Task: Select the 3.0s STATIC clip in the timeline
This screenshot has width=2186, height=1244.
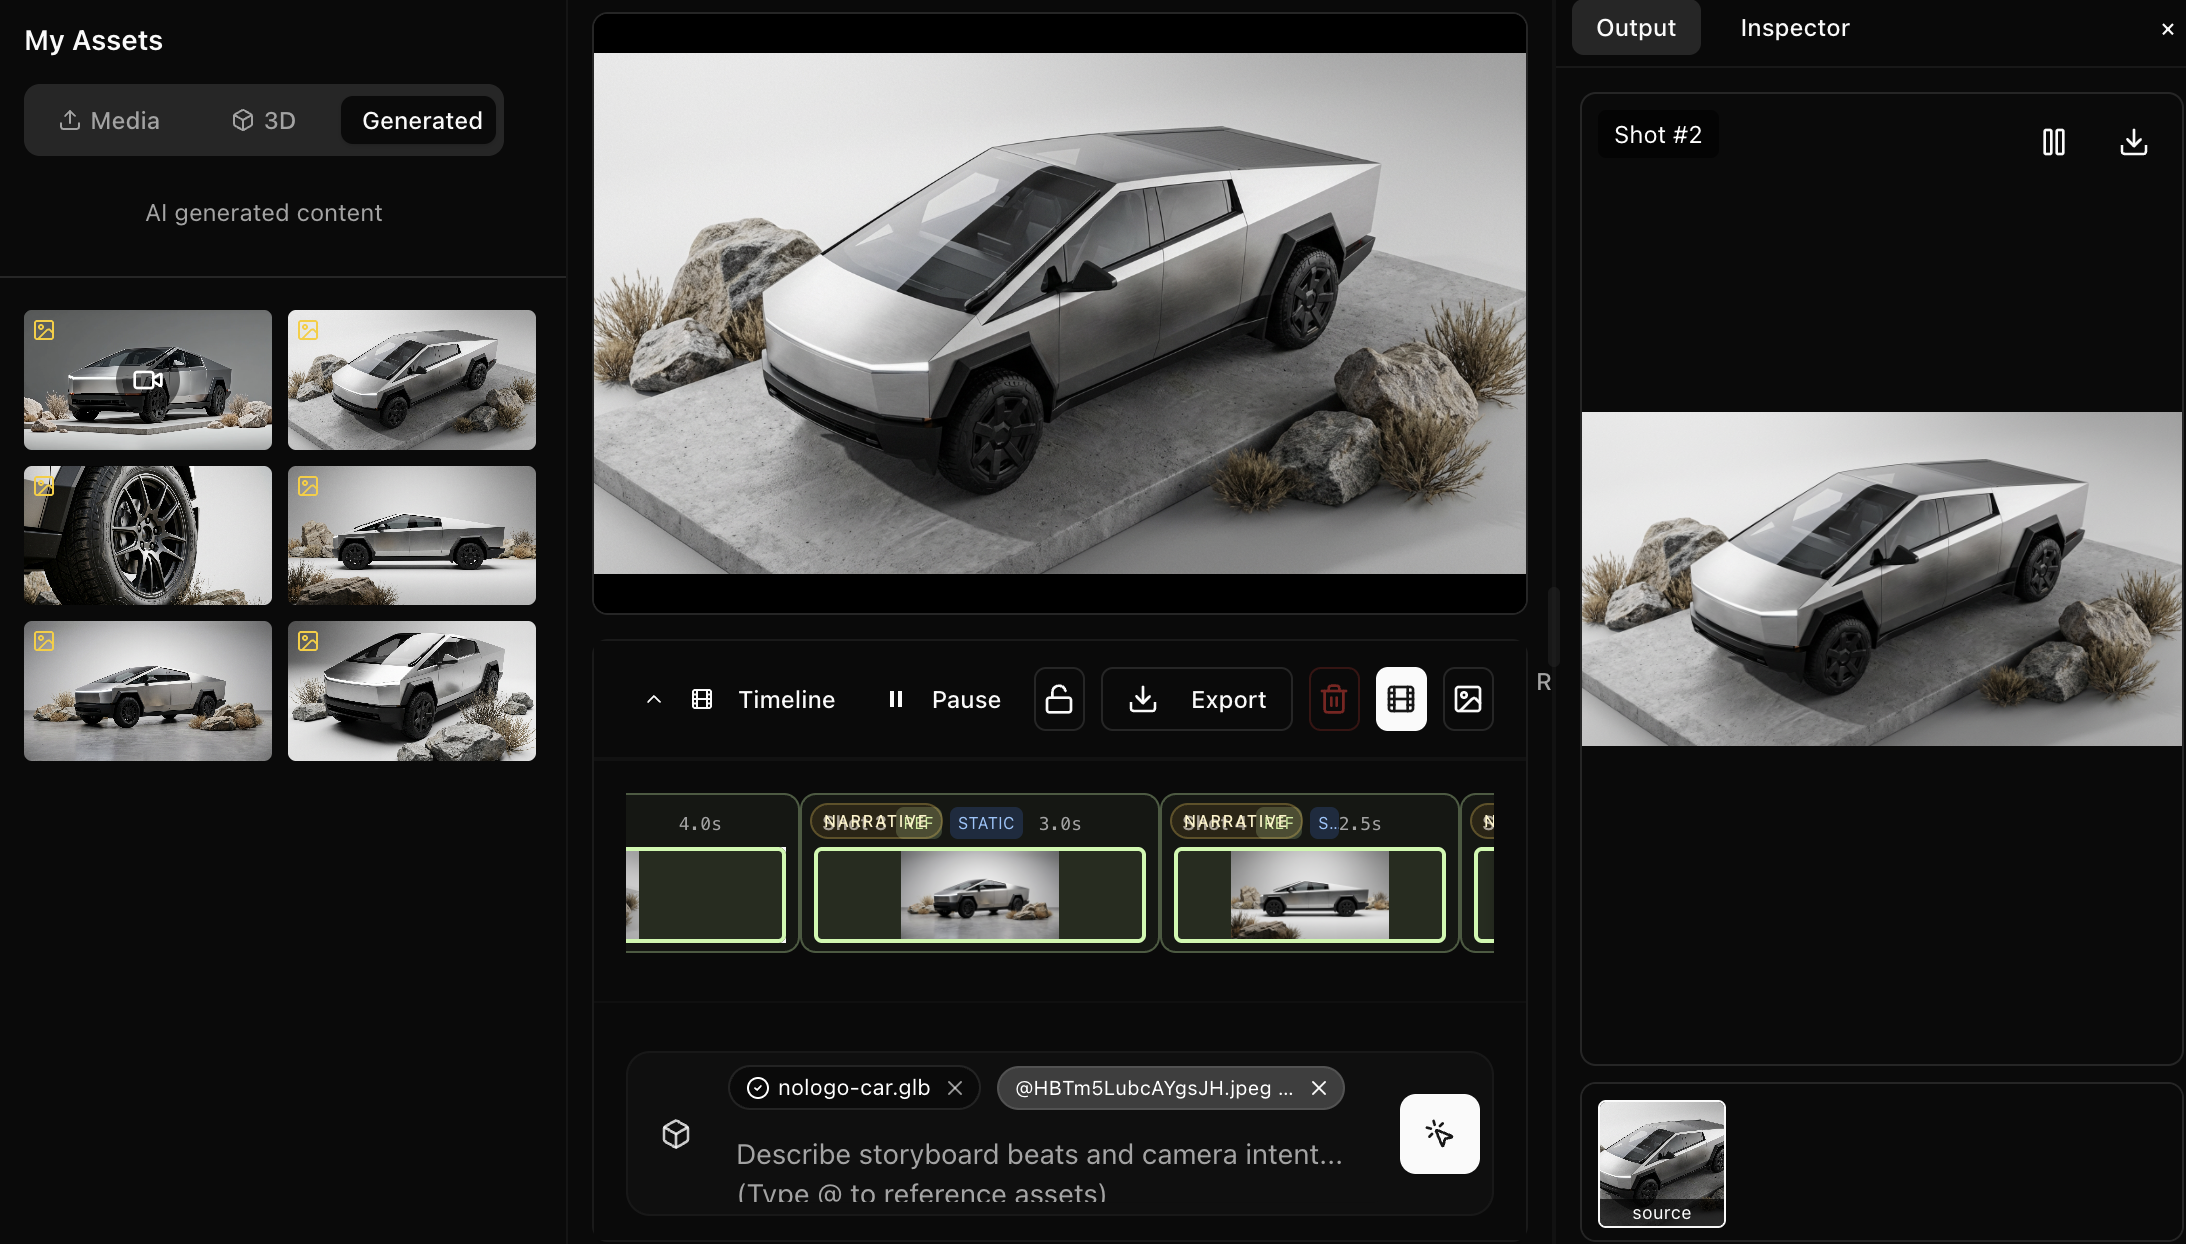Action: 978,894
